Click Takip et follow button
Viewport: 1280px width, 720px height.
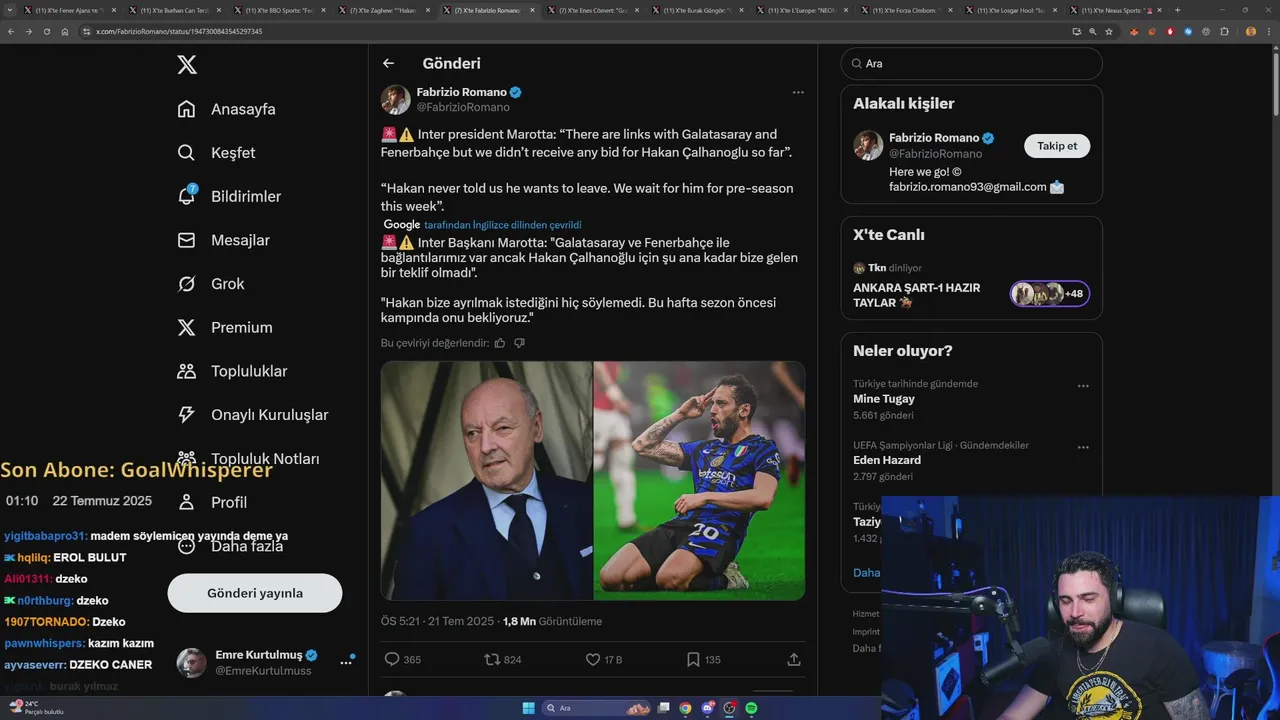pyautogui.click(x=1057, y=146)
